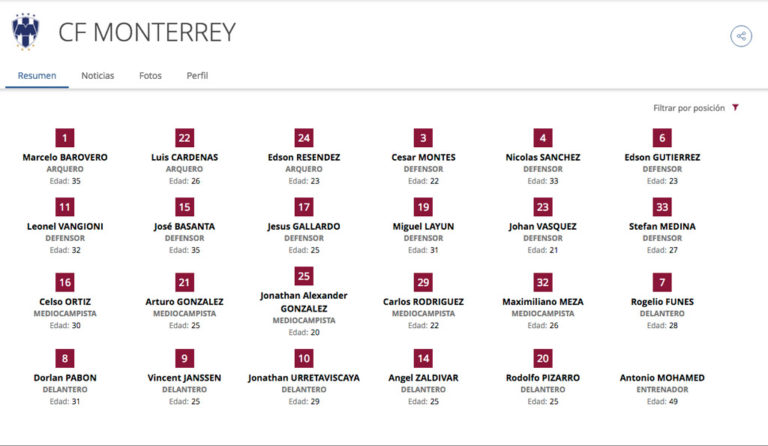The image size is (768, 446).
Task: Choose Carlos RODRIGUEZ from the squad
Action: (x=423, y=302)
